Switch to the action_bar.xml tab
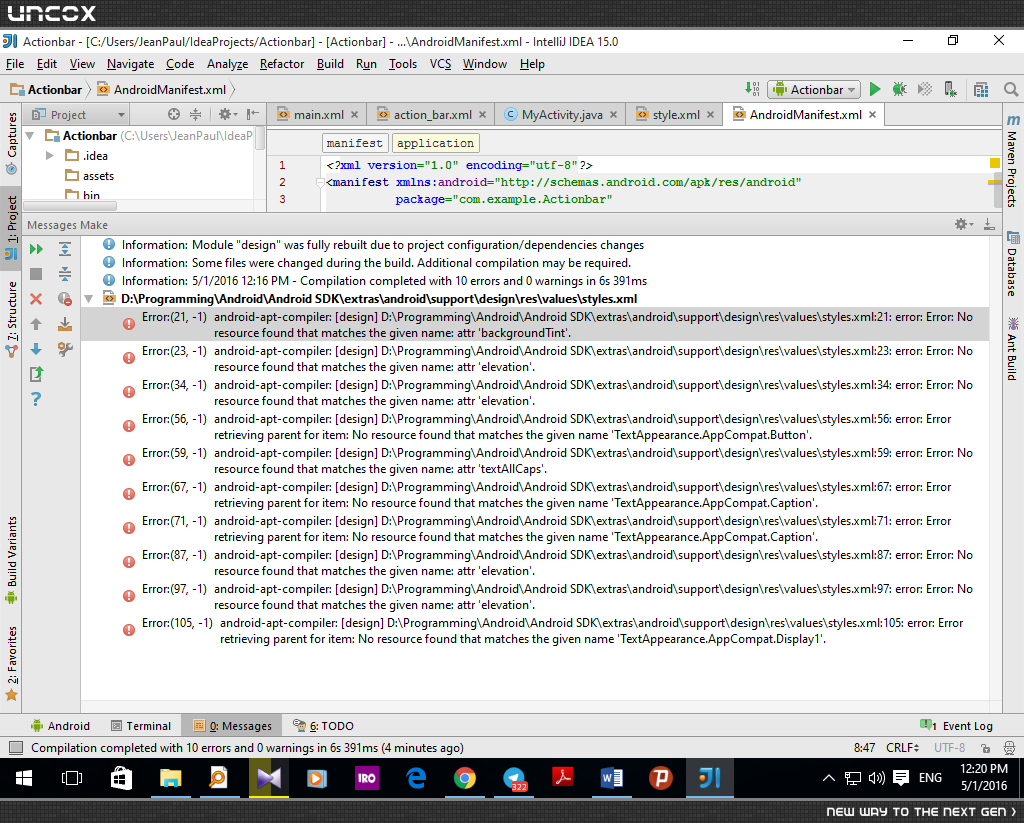Viewport: 1024px width, 823px height. pos(432,115)
